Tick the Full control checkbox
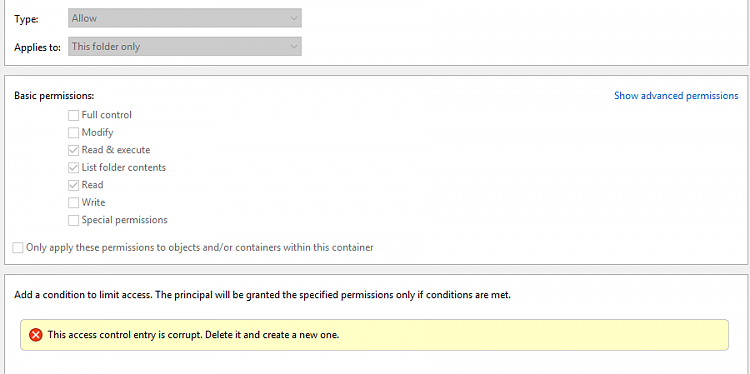 coord(73,115)
